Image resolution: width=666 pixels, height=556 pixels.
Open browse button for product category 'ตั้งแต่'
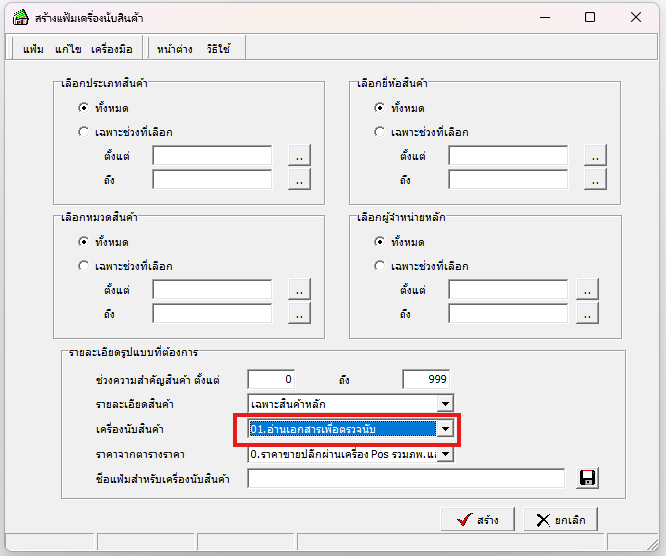pos(299,289)
